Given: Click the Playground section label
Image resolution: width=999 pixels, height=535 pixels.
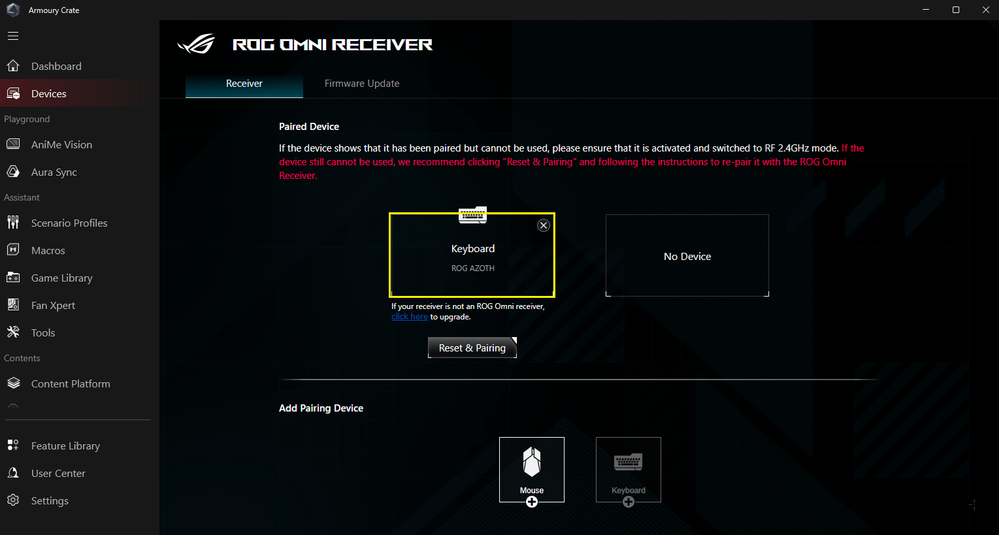Looking at the screenshot, I should (x=27, y=119).
